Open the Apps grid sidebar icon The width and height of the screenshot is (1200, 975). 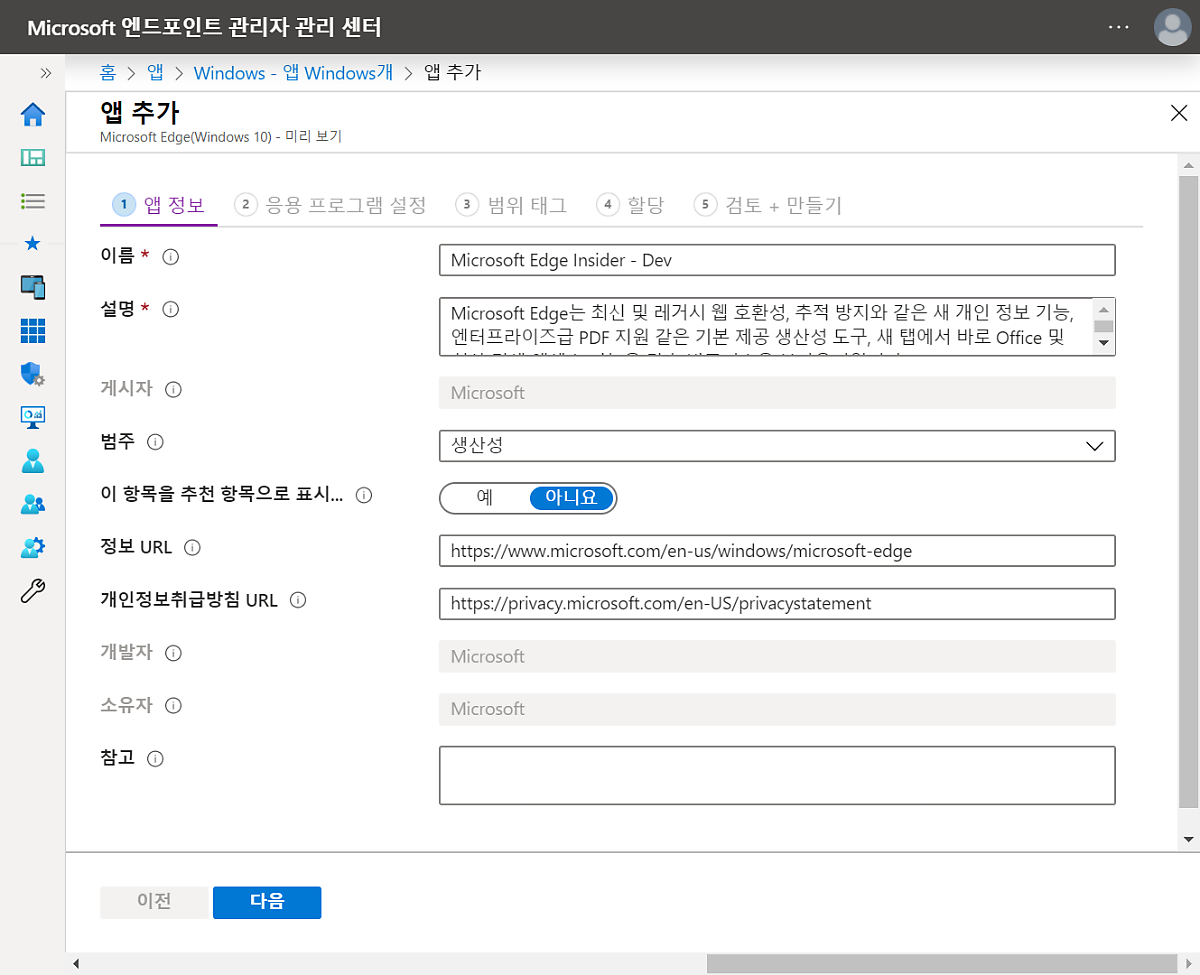(33, 330)
